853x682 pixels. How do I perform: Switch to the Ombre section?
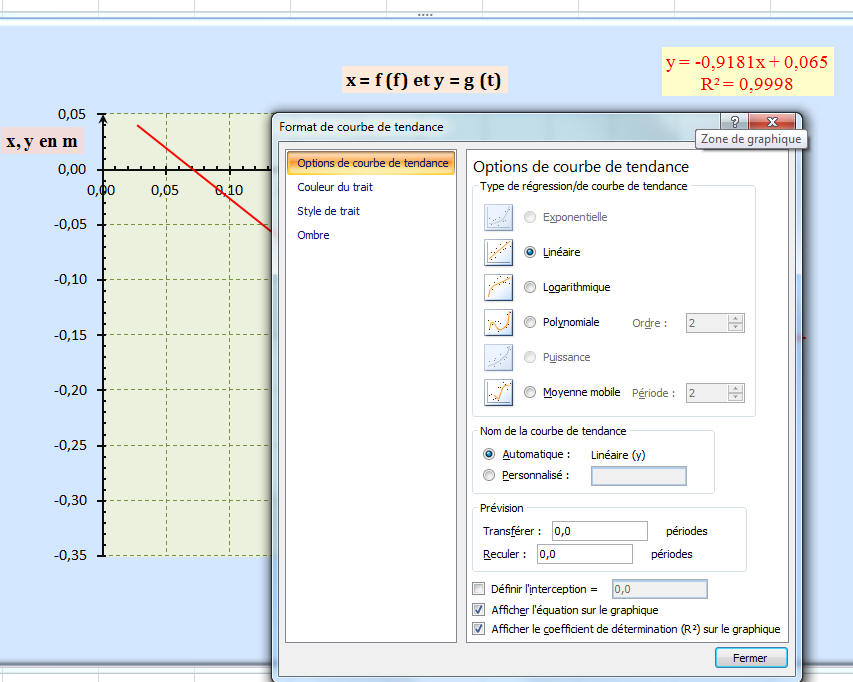[x=313, y=235]
